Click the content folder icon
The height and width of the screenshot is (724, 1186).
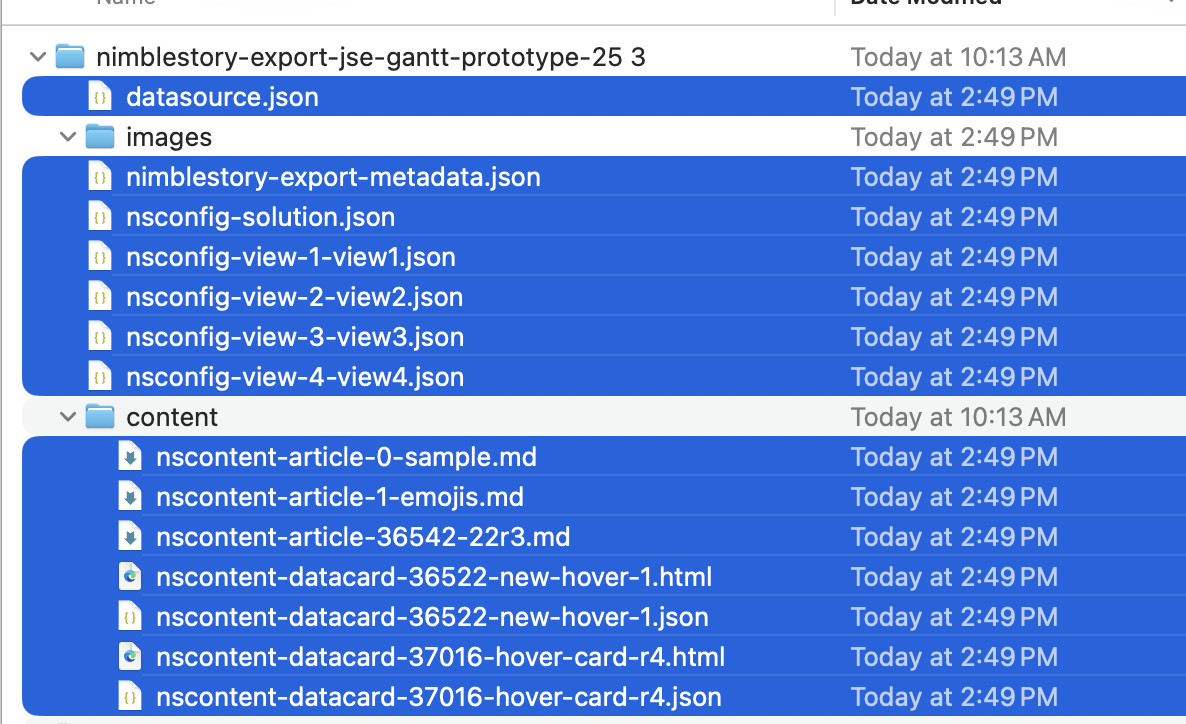coord(99,417)
